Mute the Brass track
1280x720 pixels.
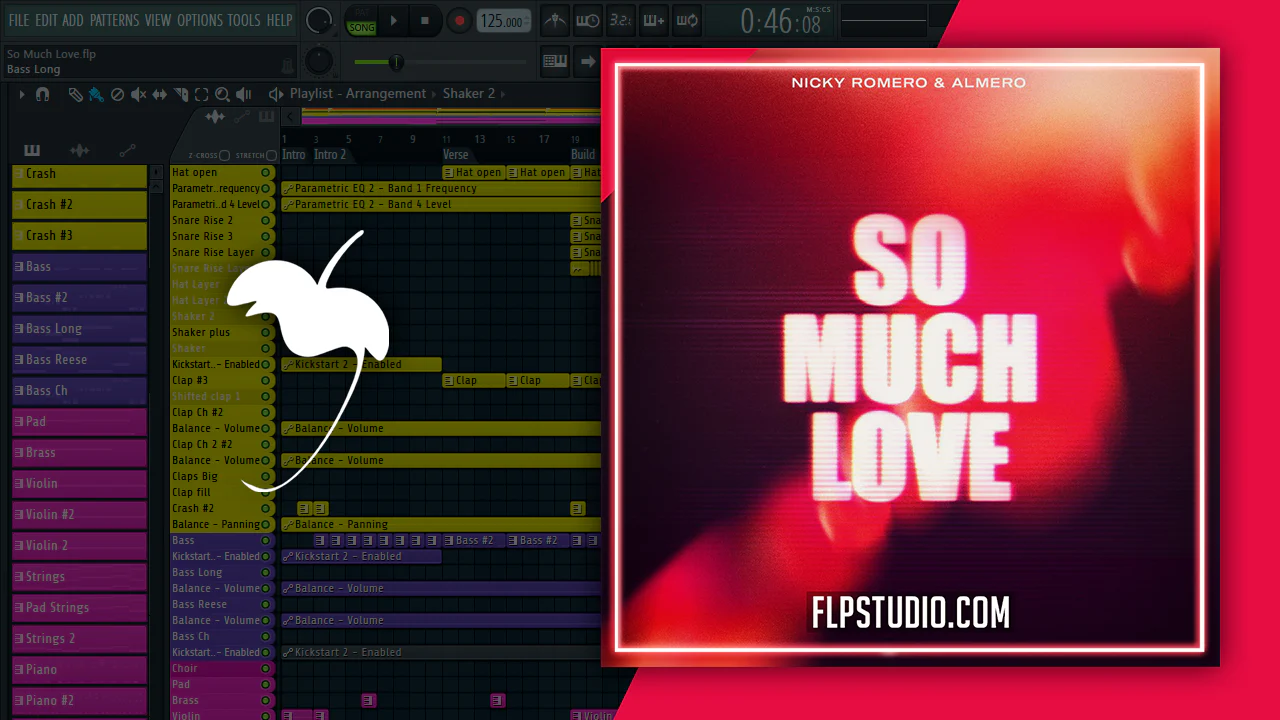click(x=266, y=701)
